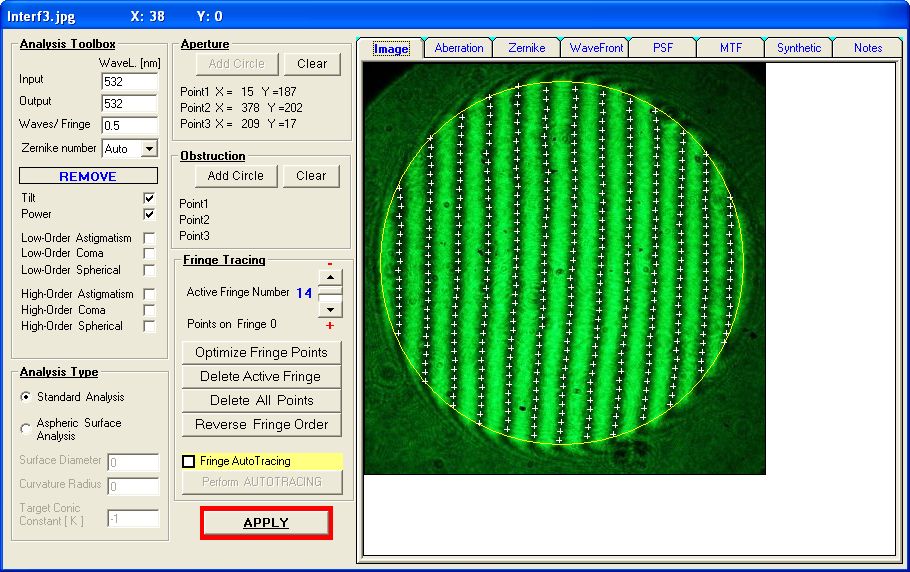This screenshot has width=910, height=572.
Task: Click the interferogram fringe image
Action: (x=564, y=268)
